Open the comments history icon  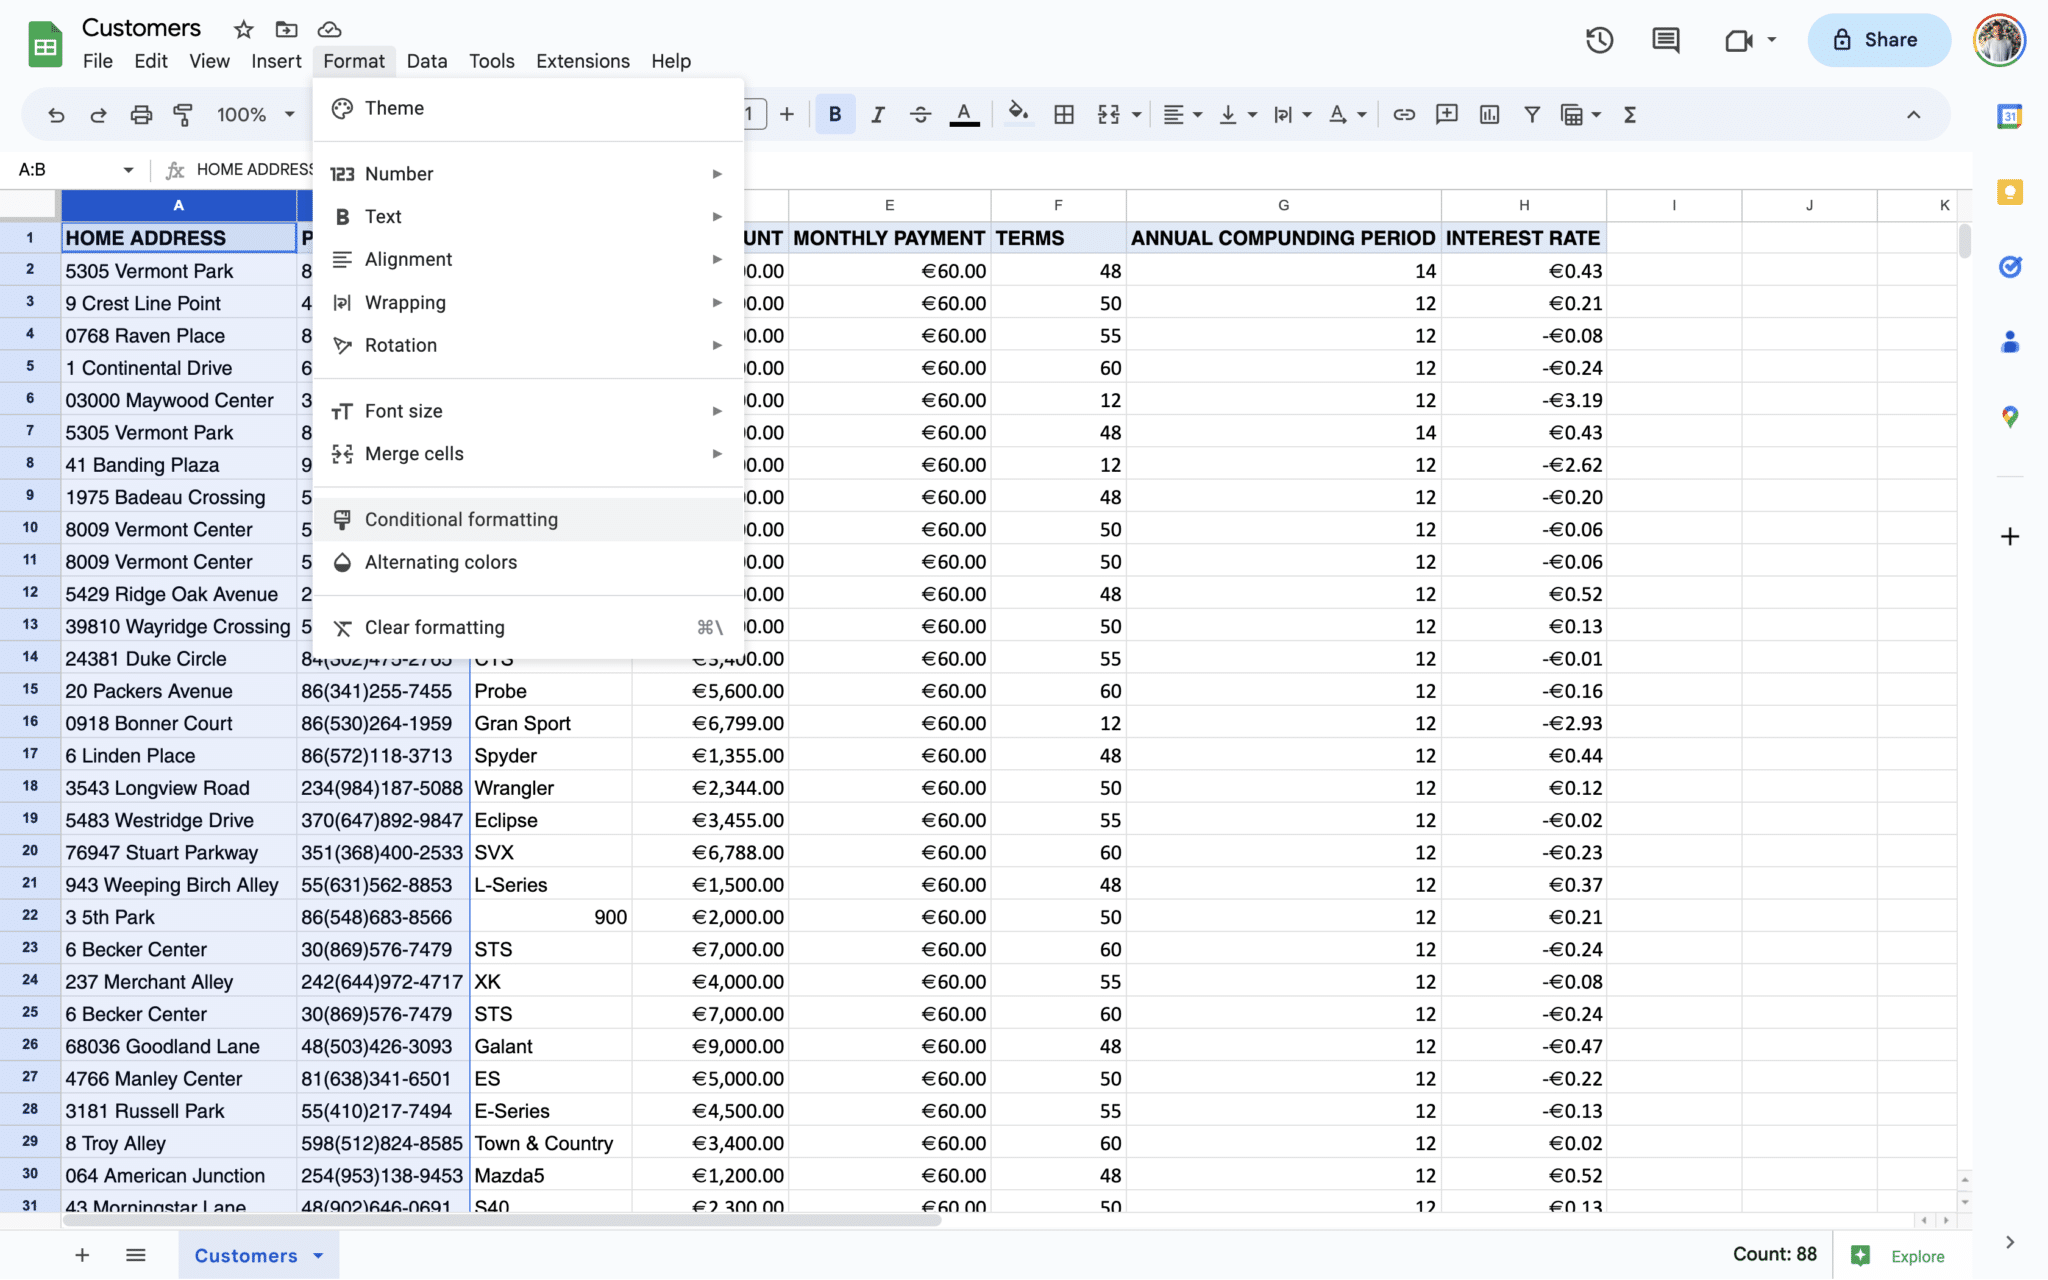point(1665,40)
